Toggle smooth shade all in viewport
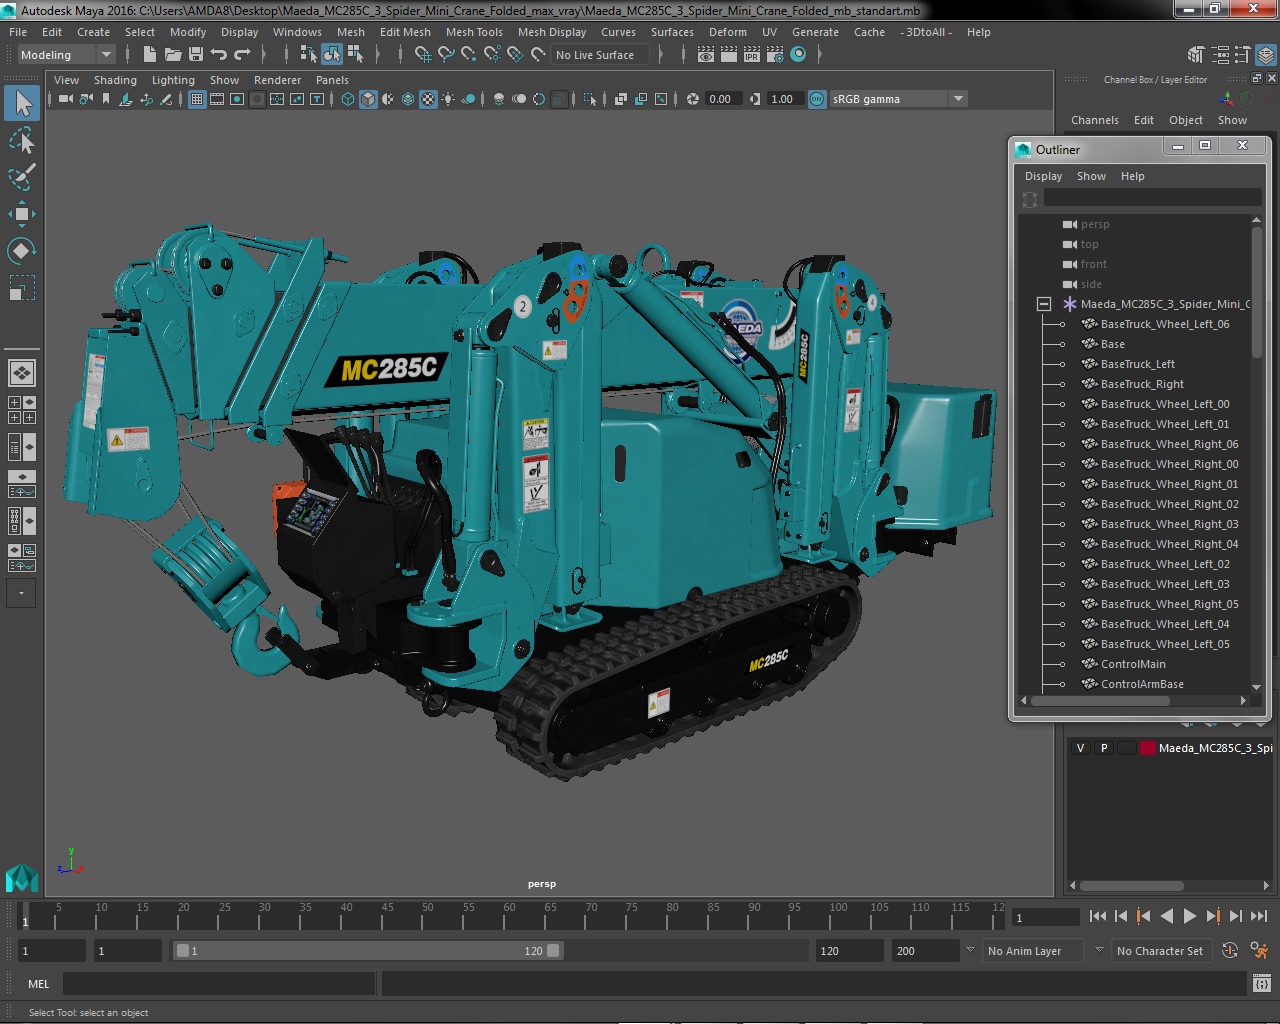The image size is (1280, 1024). 368,99
